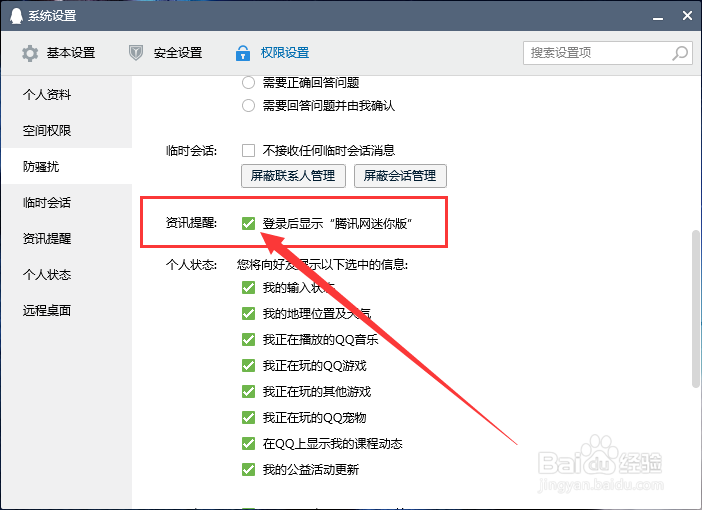Screen dimensions: 702x510
Task: Click the 搜索设置项 search field
Action: [x=608, y=53]
